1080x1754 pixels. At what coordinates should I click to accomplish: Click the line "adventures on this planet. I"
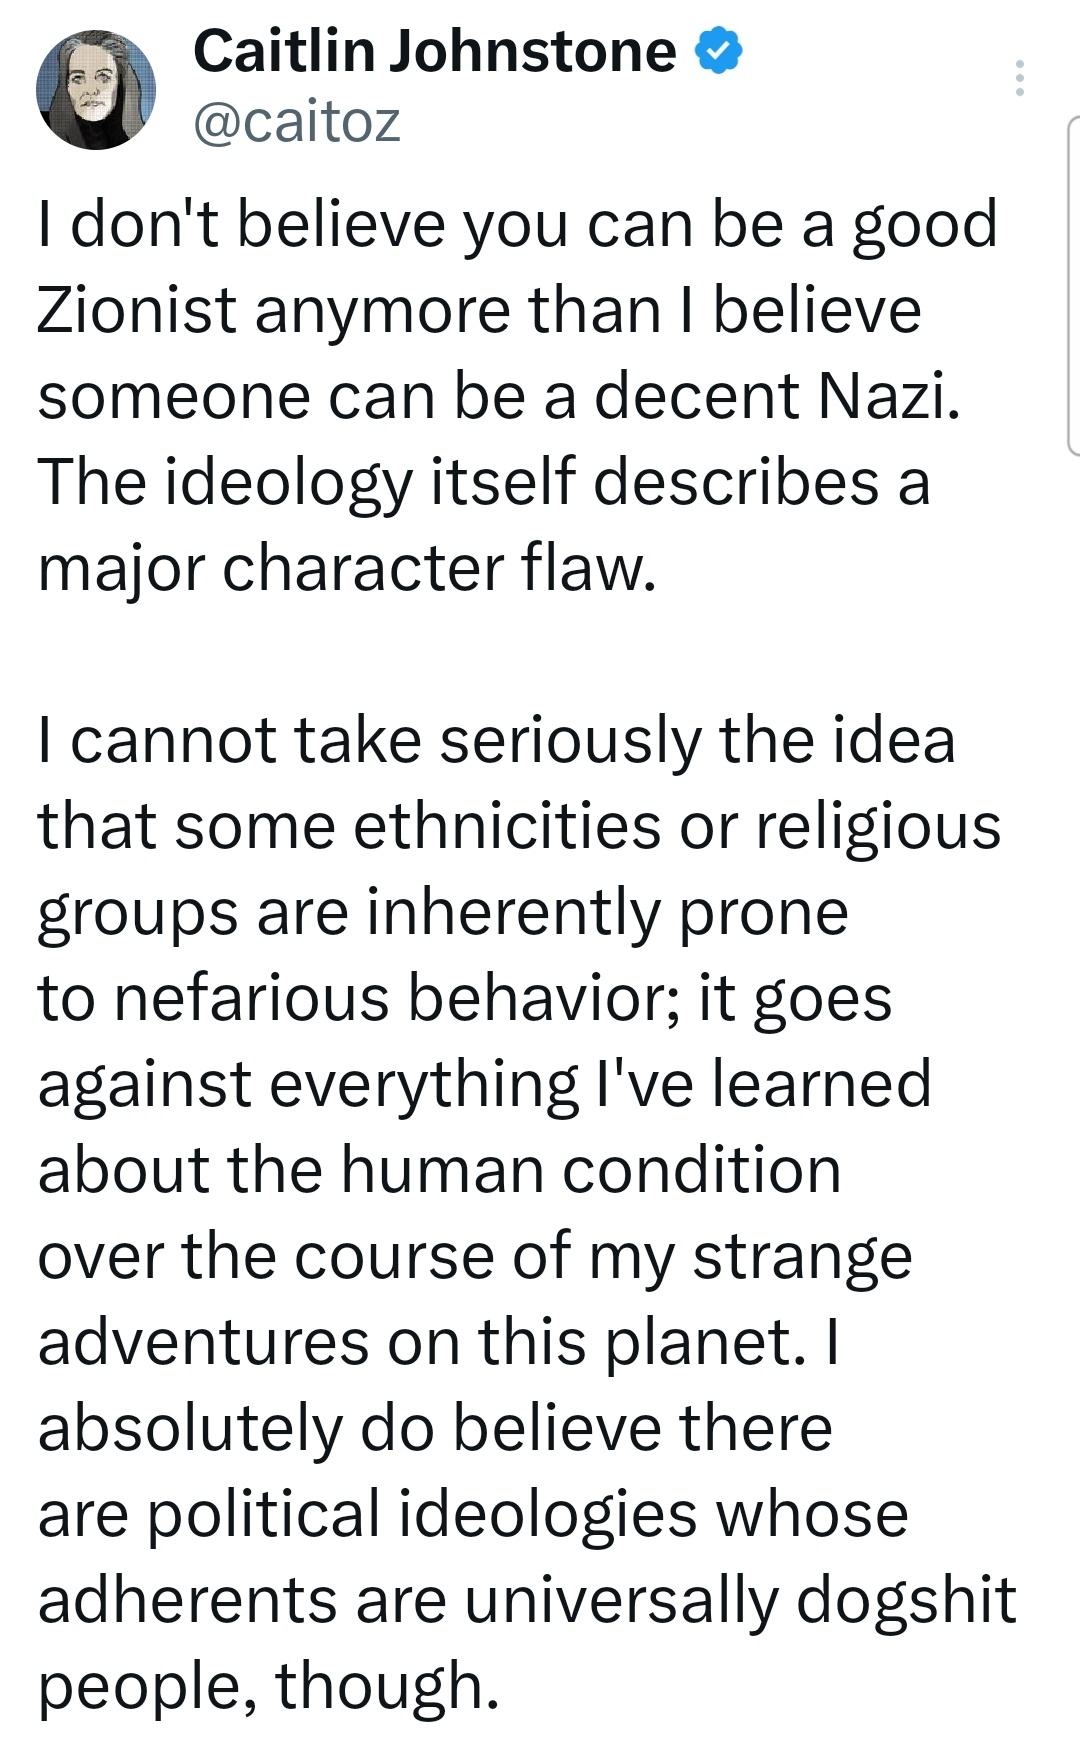click(438, 1342)
